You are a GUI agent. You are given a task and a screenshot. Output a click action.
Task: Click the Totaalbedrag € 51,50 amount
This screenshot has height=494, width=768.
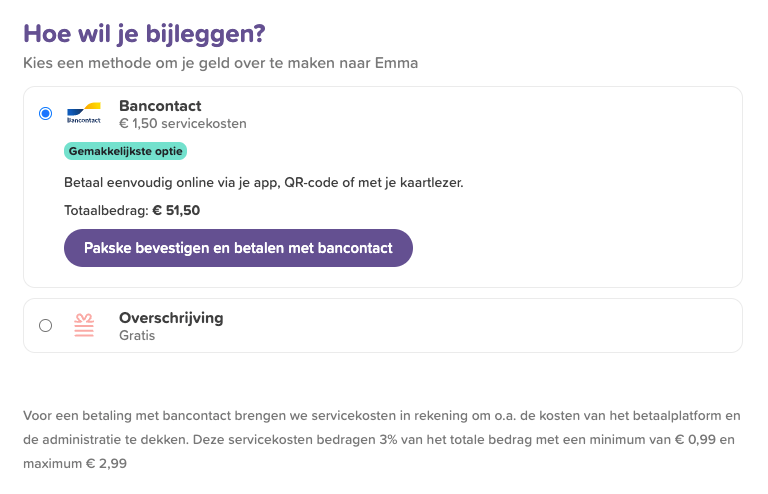132,211
